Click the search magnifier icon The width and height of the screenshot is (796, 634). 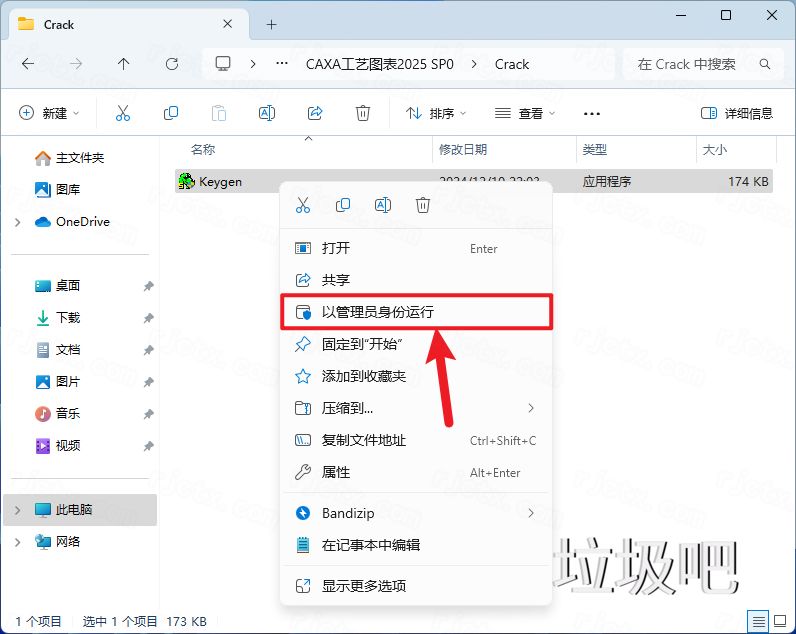coord(765,64)
